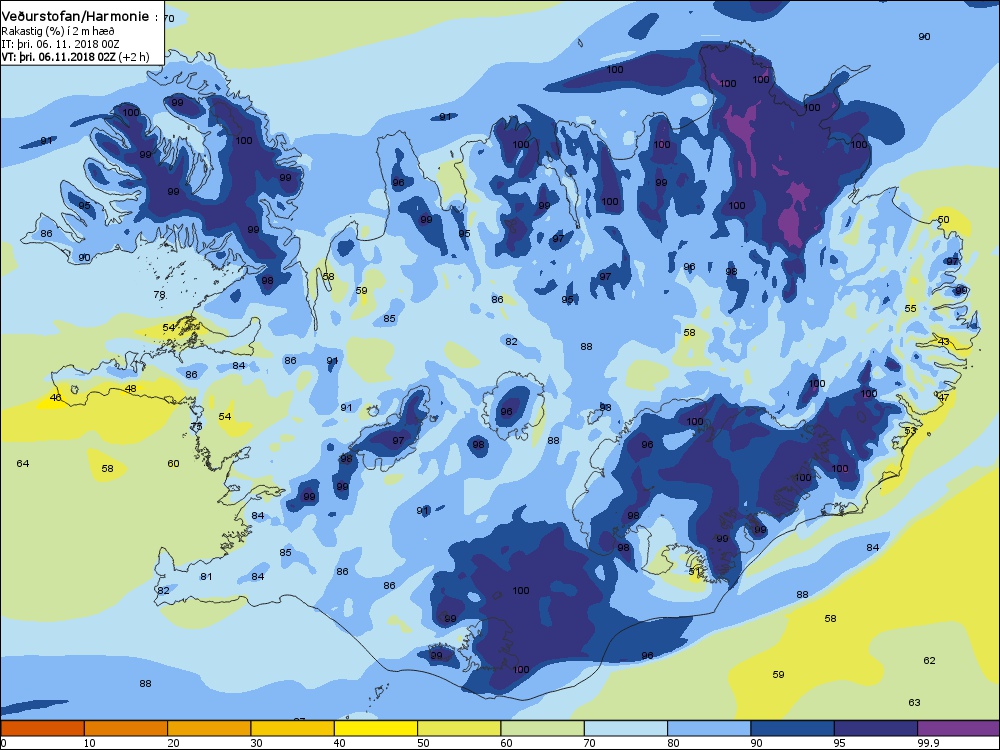The width and height of the screenshot is (1000, 750).
Task: Click the map value '63' over the southeast ocean
Action: (x=915, y=702)
